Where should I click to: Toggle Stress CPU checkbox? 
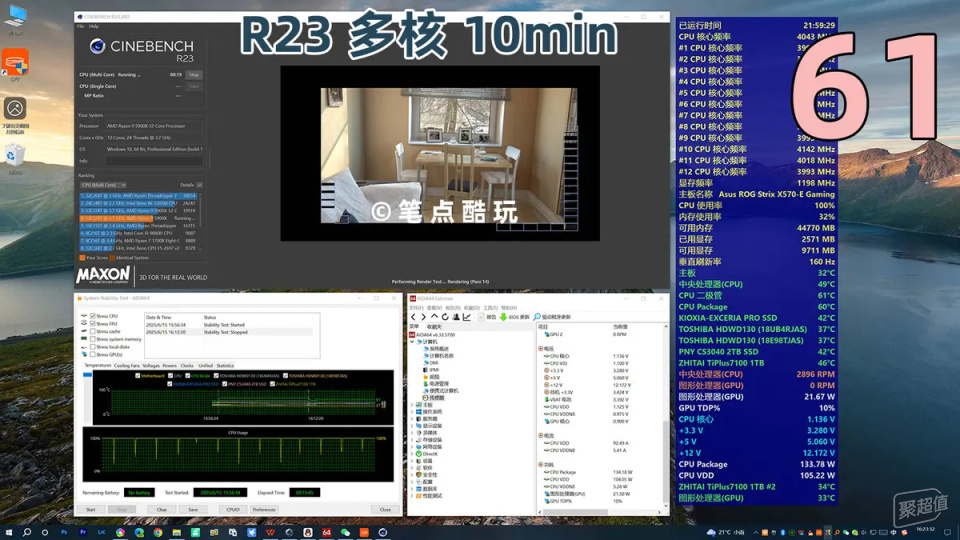tap(92, 316)
